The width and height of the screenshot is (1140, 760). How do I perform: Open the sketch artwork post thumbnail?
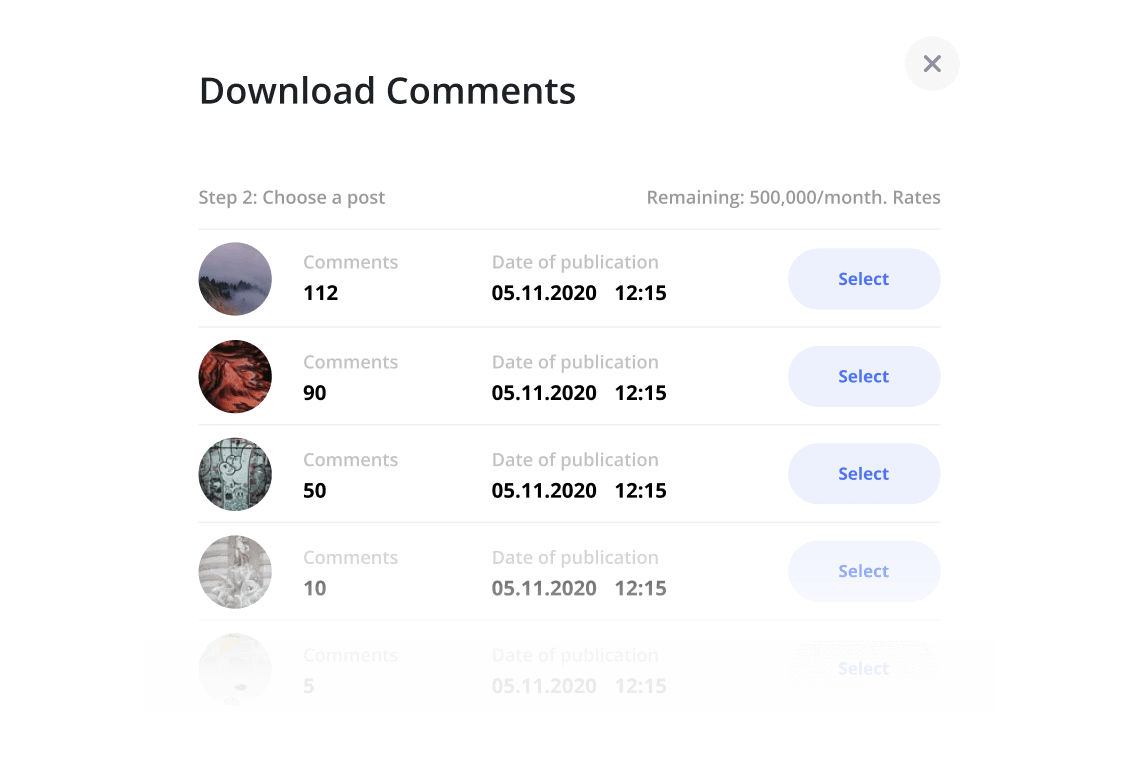[235, 474]
